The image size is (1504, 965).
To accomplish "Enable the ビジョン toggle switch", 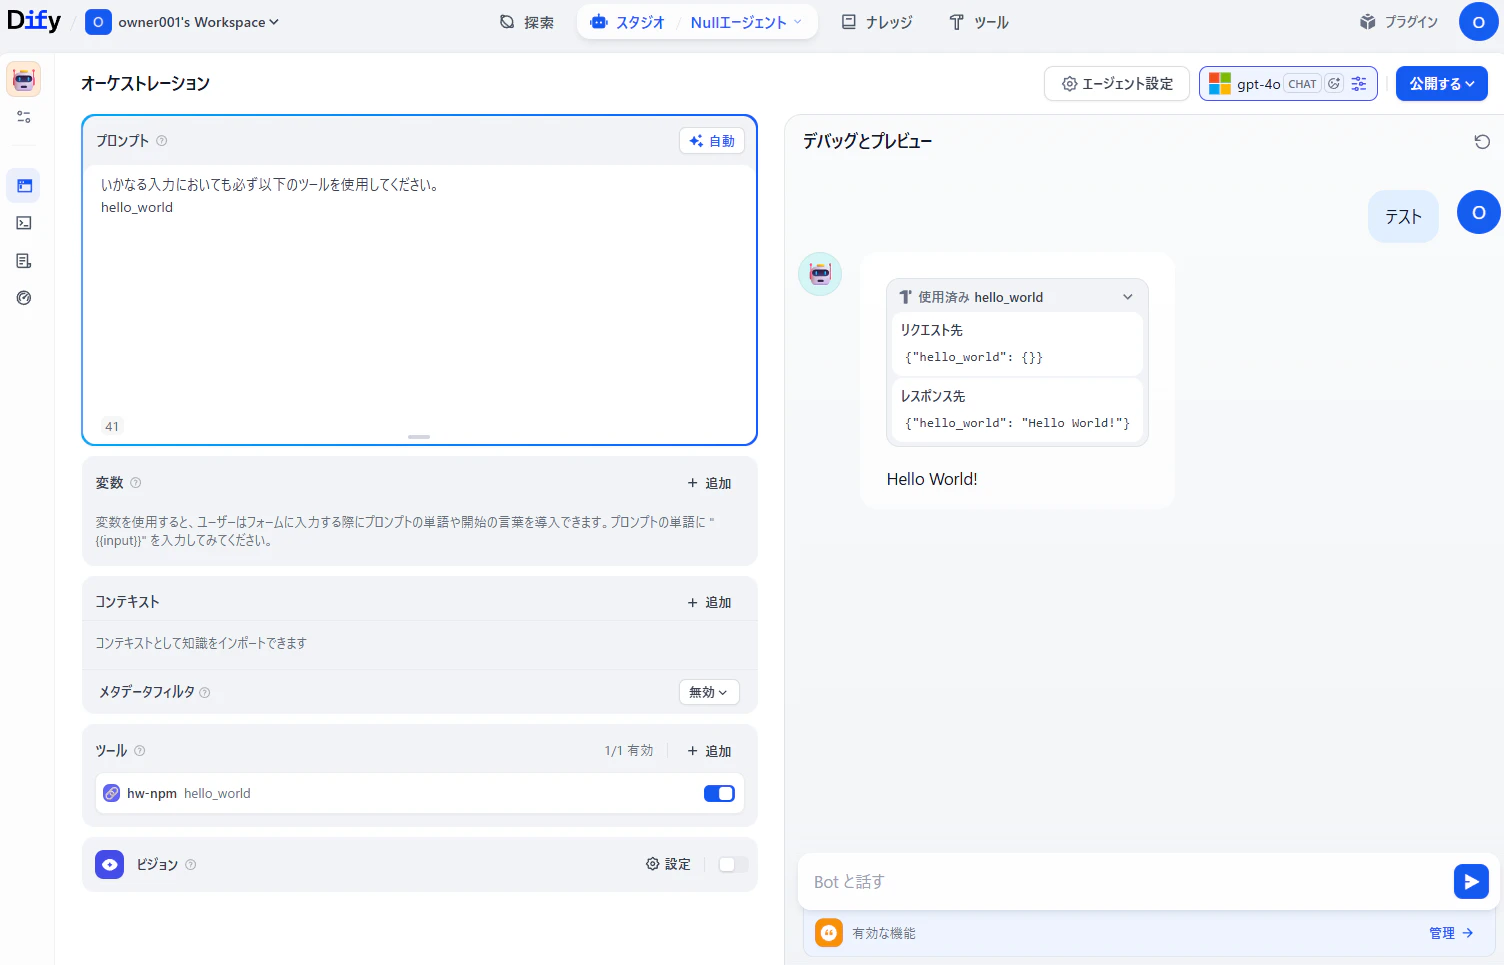I will [733, 864].
